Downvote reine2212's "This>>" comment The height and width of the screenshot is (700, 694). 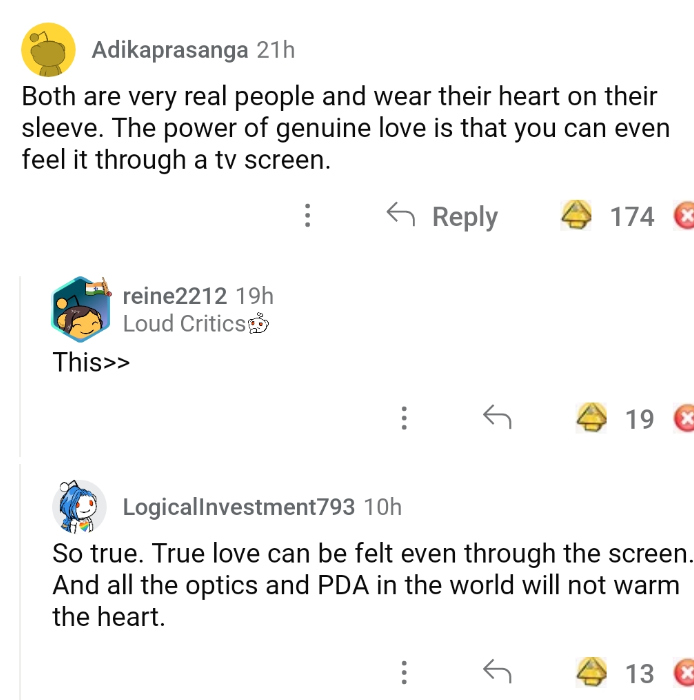click(685, 418)
